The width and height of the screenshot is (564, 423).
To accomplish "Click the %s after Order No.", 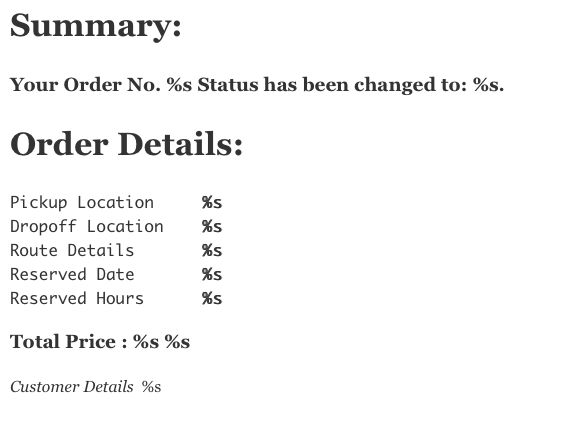I will click(179, 85).
